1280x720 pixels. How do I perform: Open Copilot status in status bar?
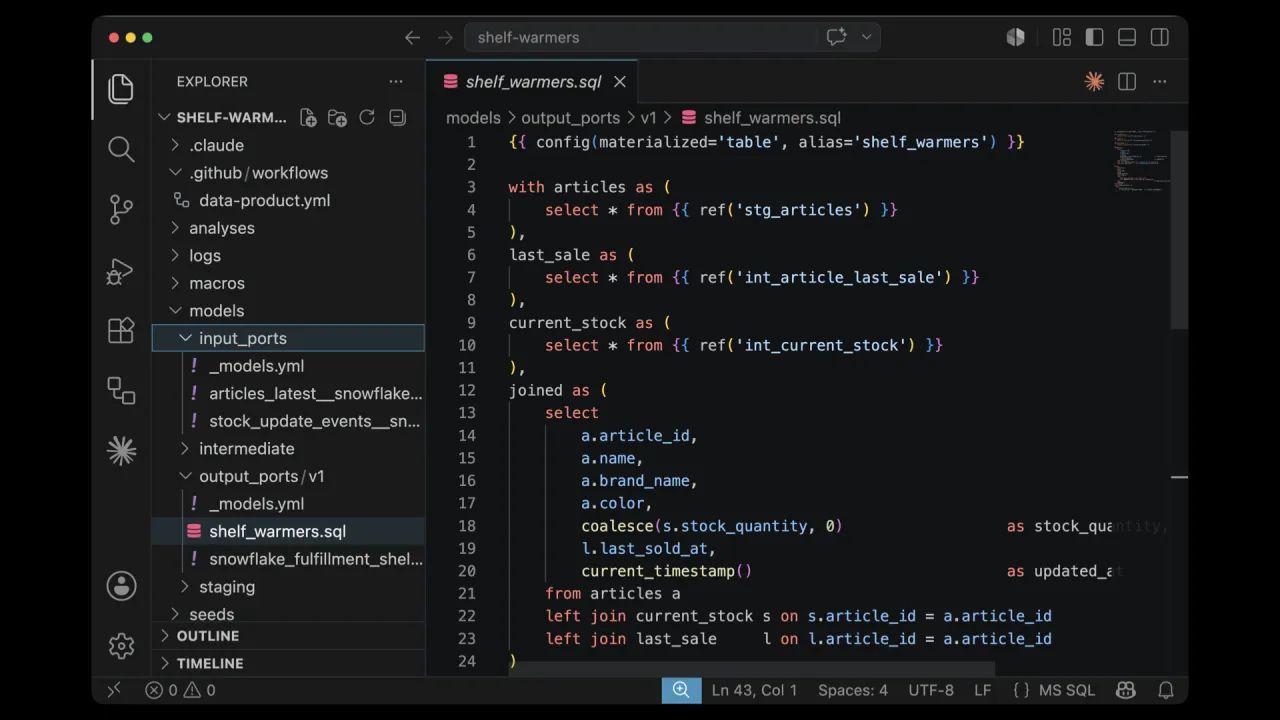1125,690
